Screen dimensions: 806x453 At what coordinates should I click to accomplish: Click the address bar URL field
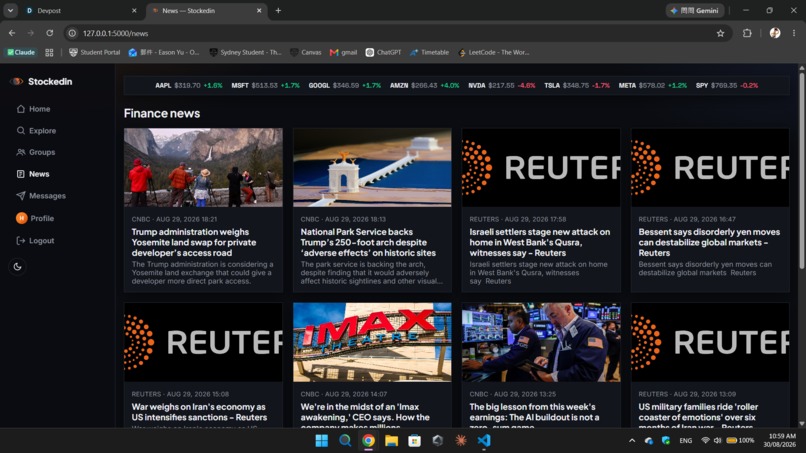(x=396, y=33)
